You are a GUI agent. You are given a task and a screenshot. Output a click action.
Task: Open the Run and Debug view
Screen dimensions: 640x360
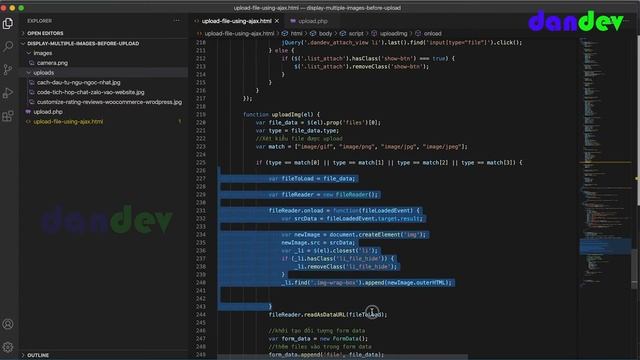tap(8, 93)
